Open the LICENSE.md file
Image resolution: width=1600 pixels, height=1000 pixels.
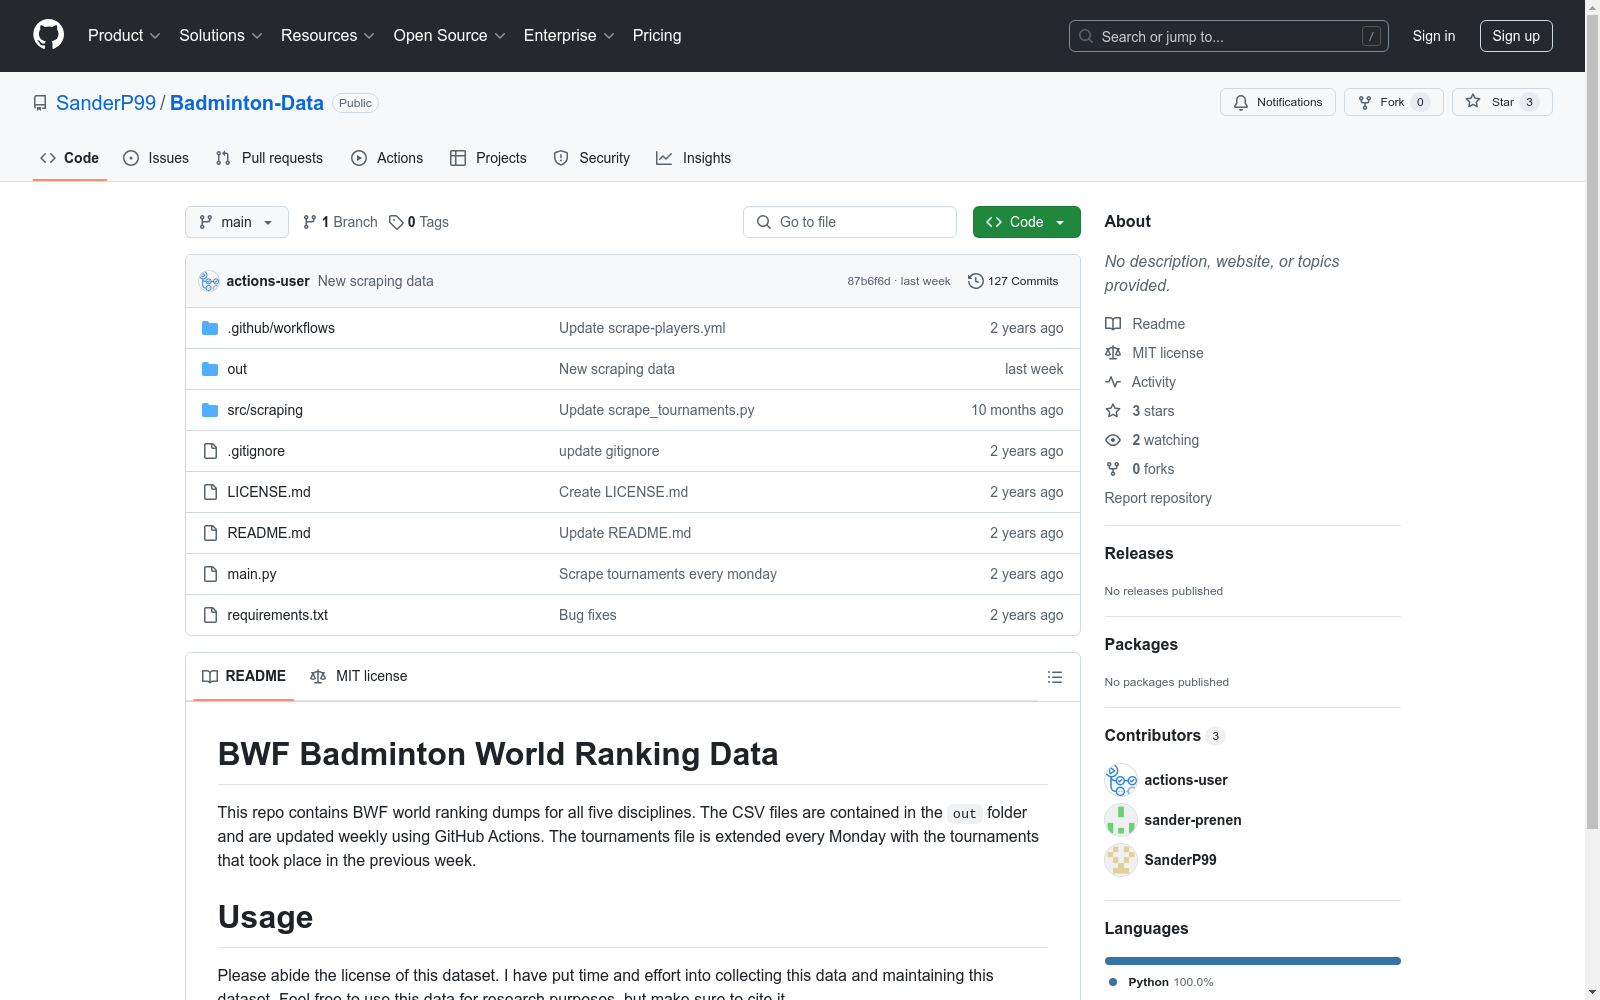point(269,492)
